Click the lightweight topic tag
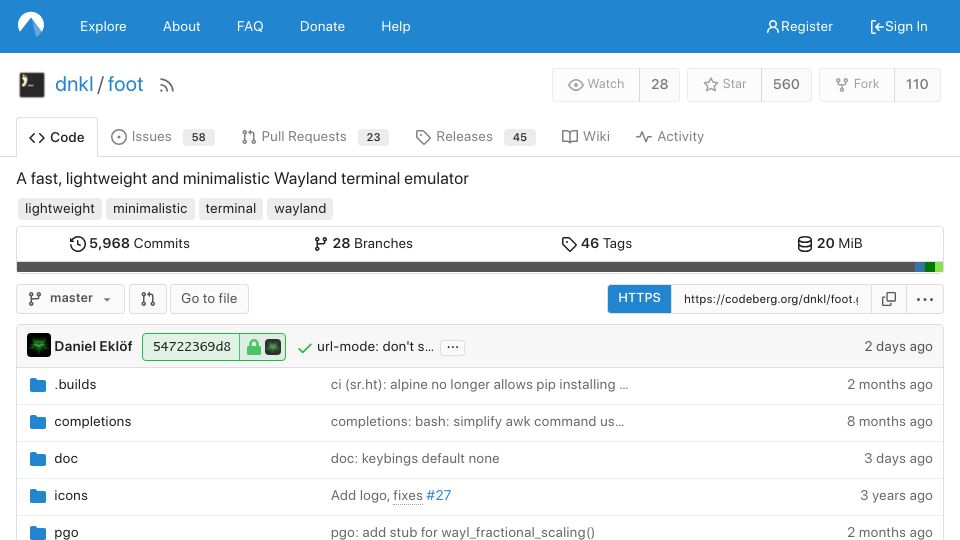The width and height of the screenshot is (960, 540). pyautogui.click(x=59, y=209)
